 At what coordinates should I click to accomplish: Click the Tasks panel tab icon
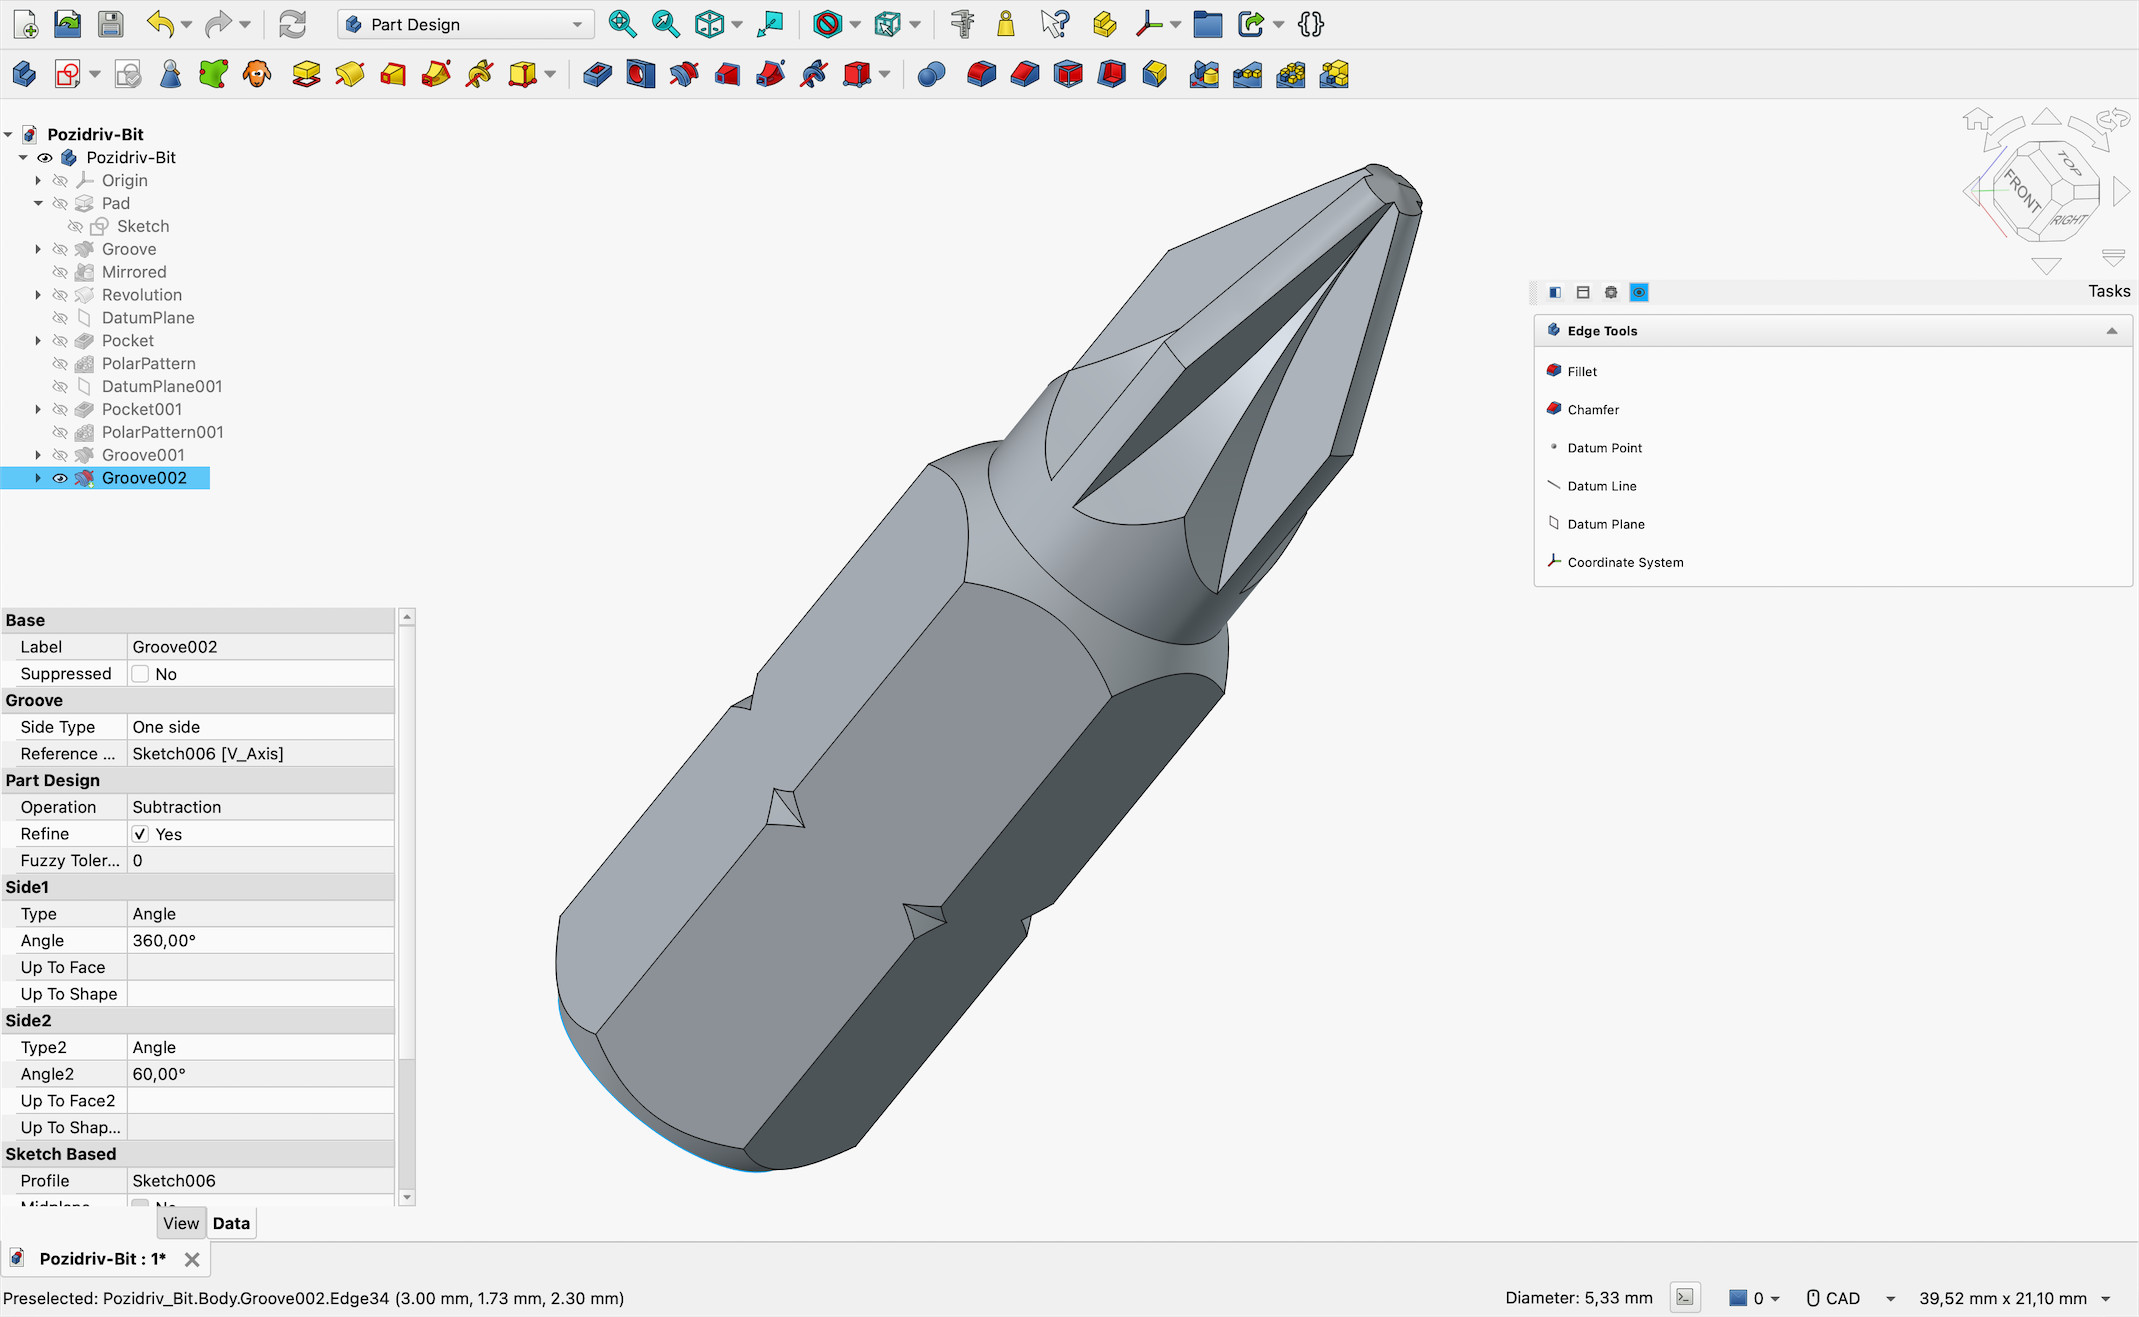[1639, 292]
